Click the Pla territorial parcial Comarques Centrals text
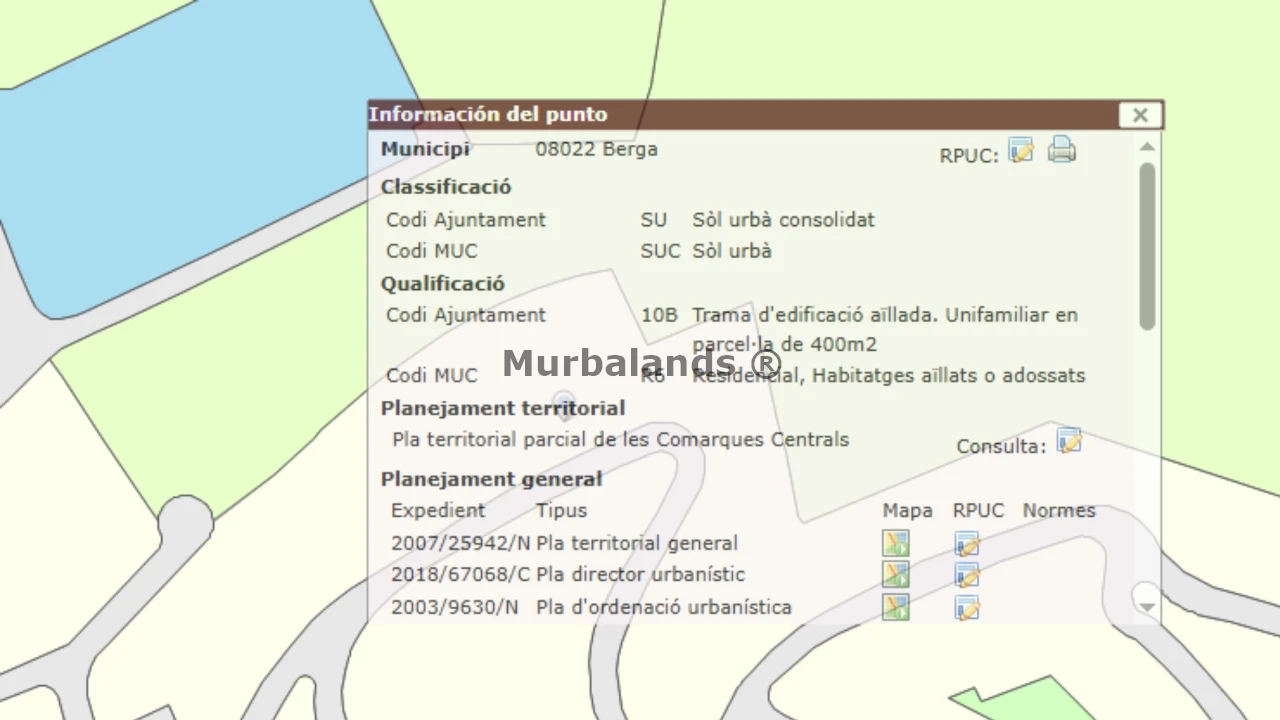This screenshot has width=1280, height=720. pos(620,440)
